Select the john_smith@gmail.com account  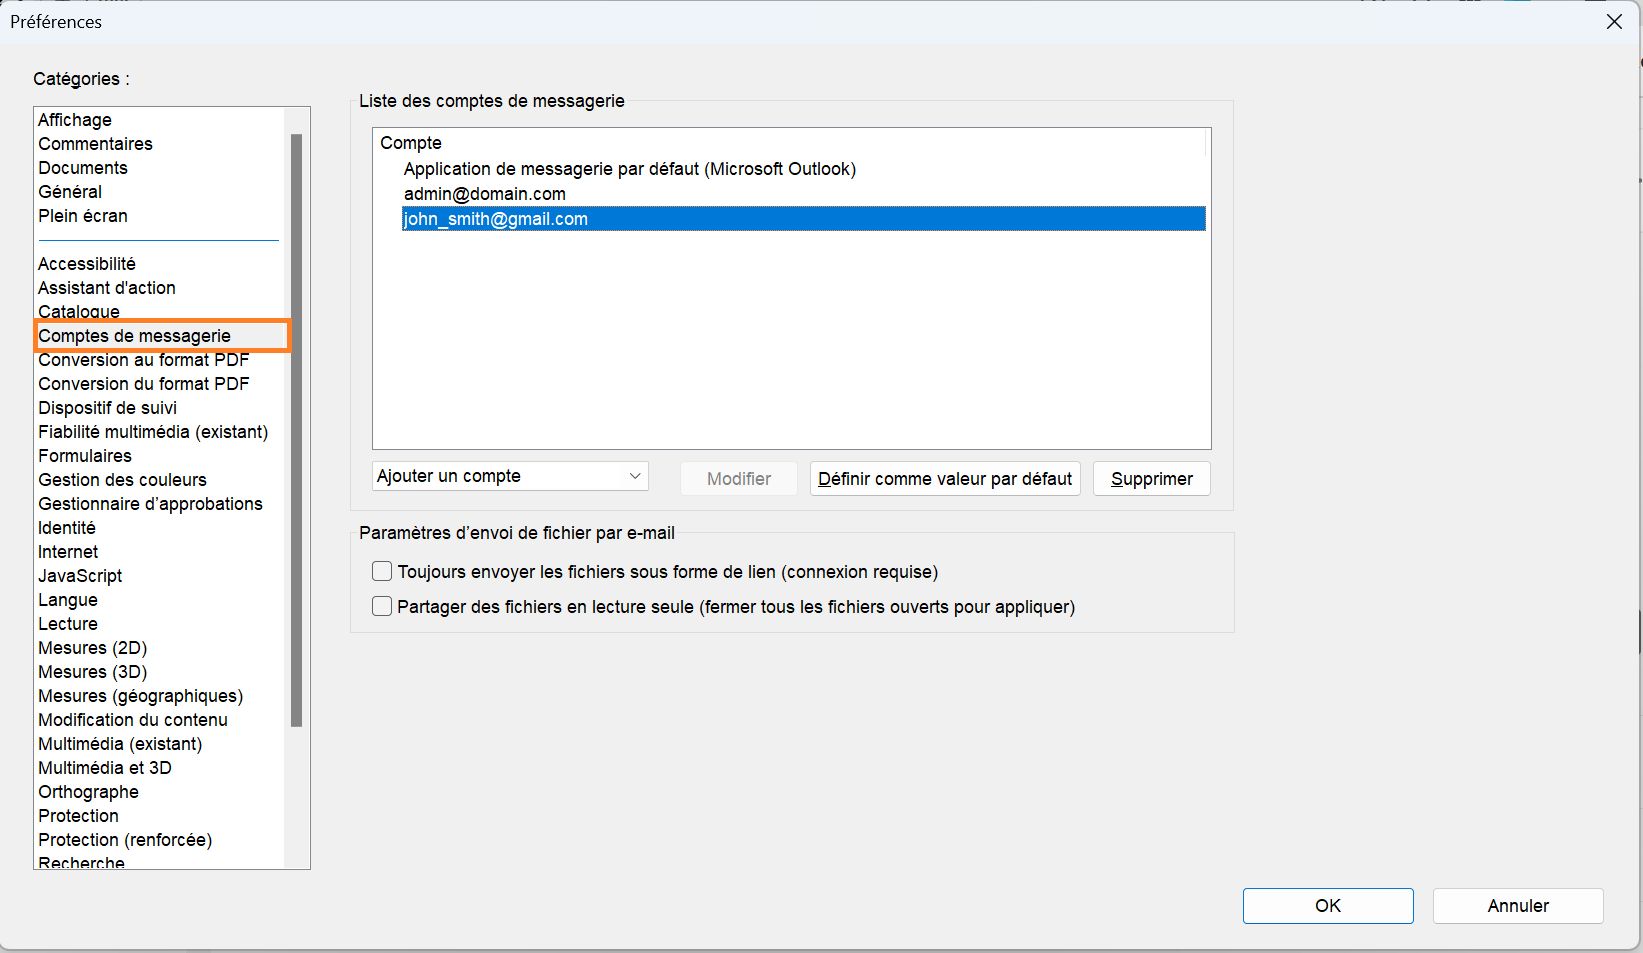point(496,219)
